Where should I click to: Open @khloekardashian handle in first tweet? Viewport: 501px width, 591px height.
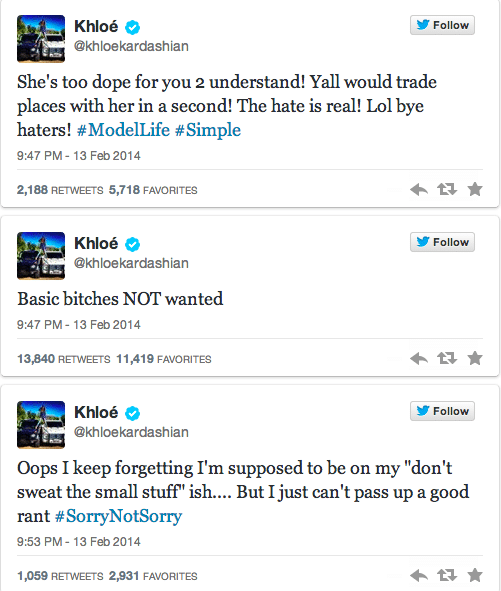click(x=131, y=46)
